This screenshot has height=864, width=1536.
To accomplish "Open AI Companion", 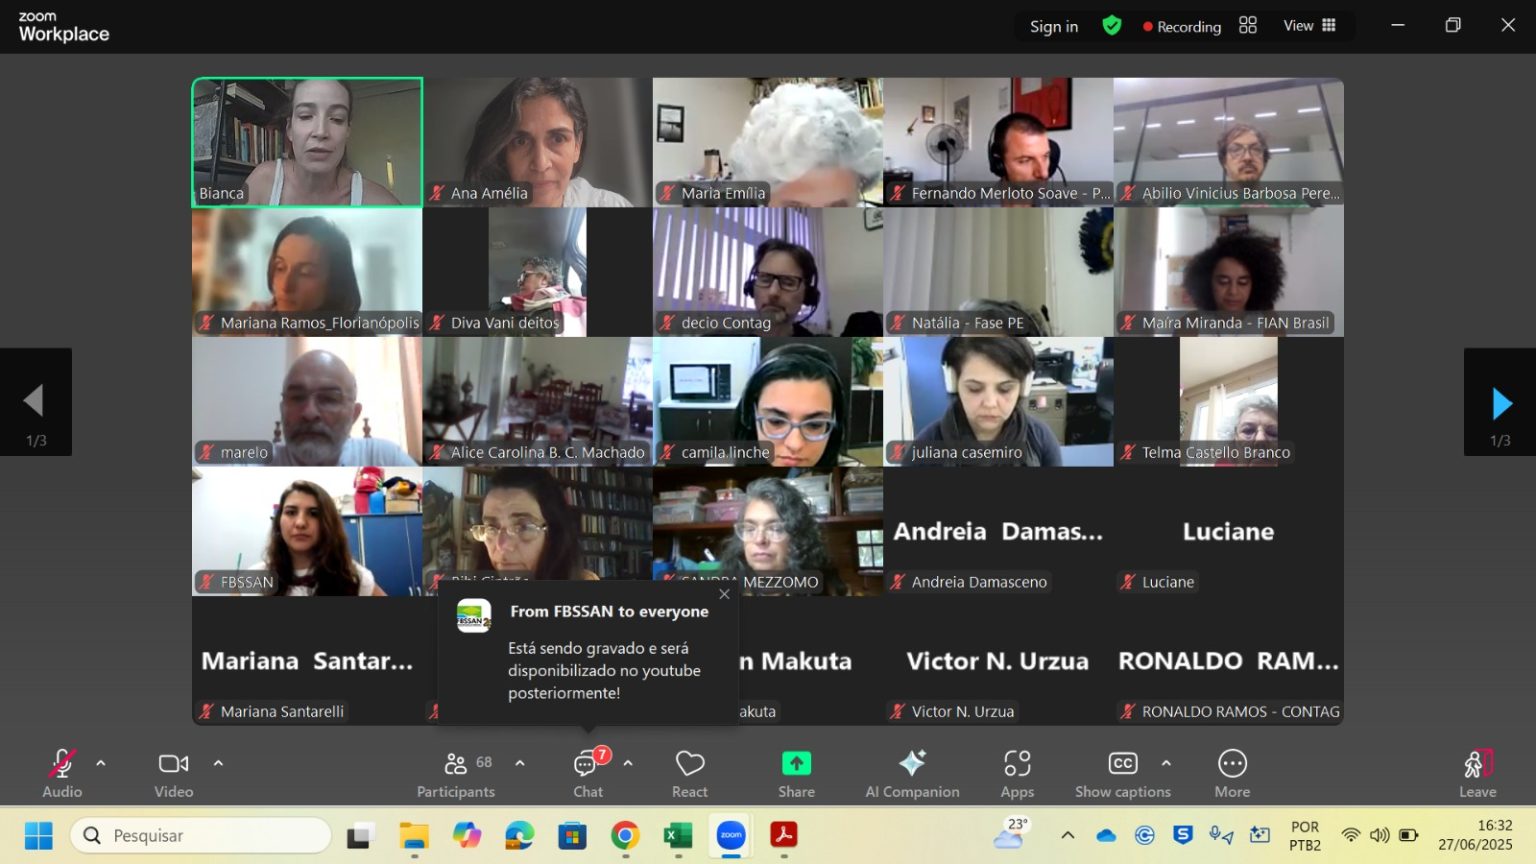I will tap(912, 772).
